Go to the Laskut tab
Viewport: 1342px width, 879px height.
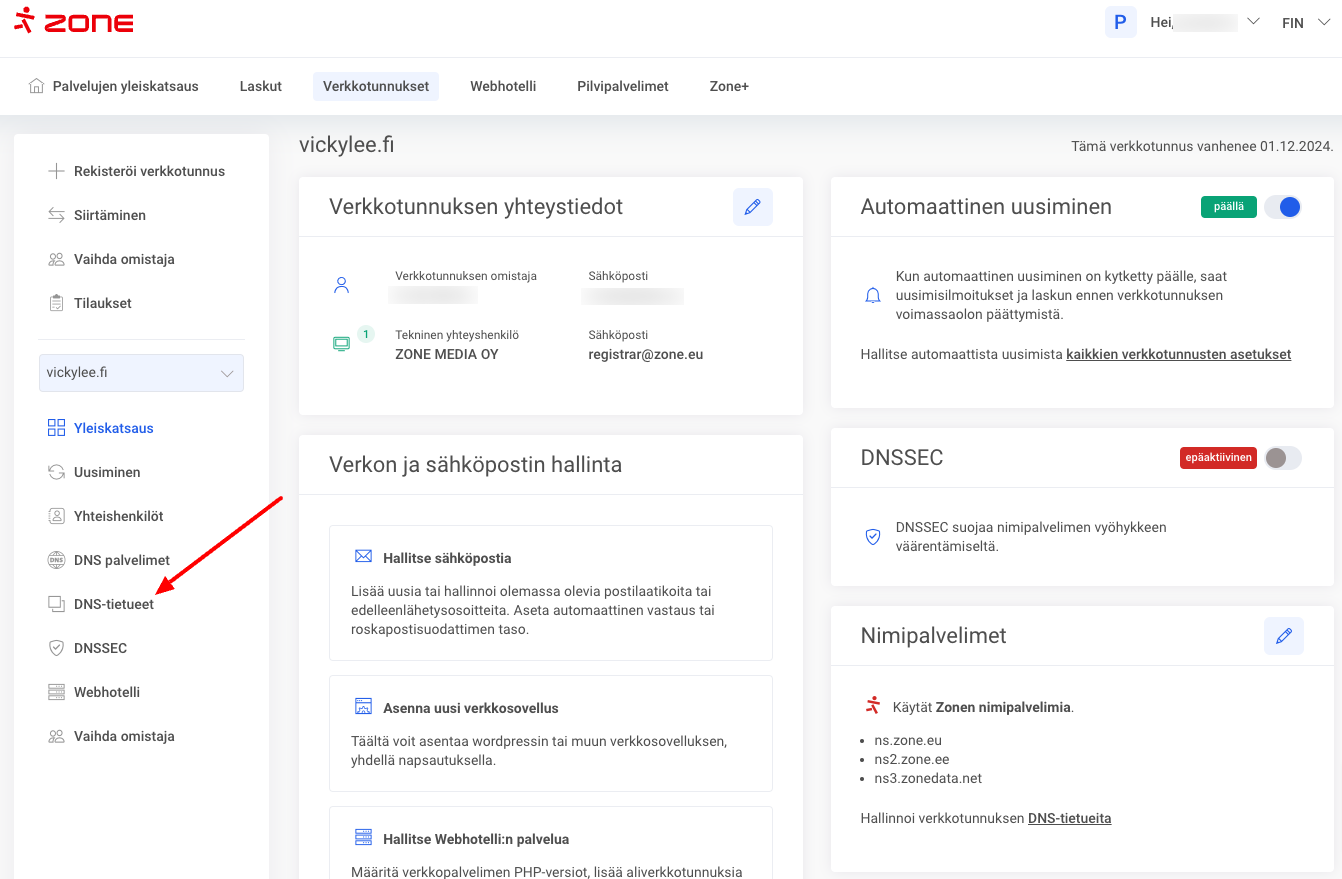[260, 86]
